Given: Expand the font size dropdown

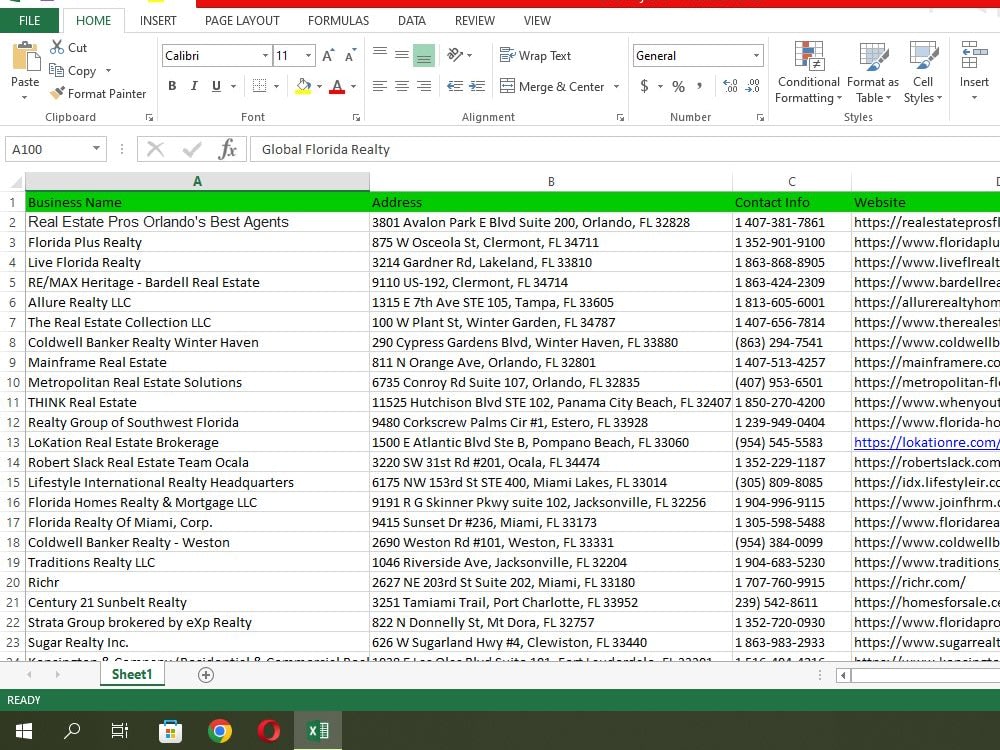Looking at the screenshot, I should tap(309, 55).
